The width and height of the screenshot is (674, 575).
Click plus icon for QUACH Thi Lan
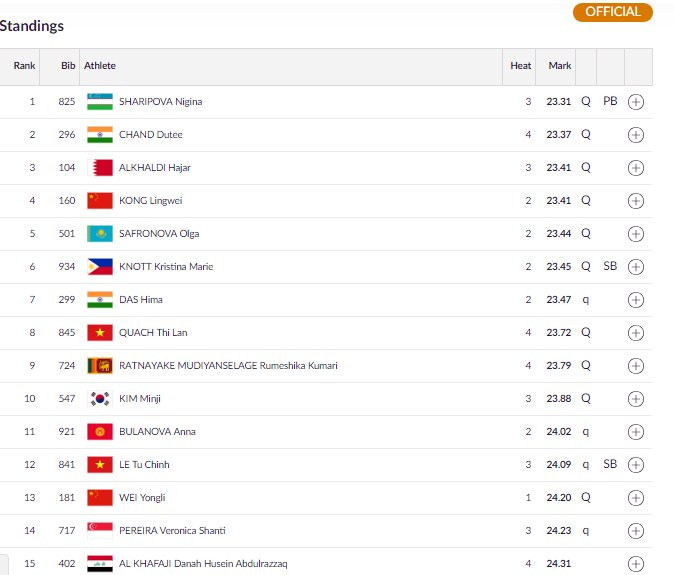click(x=635, y=333)
